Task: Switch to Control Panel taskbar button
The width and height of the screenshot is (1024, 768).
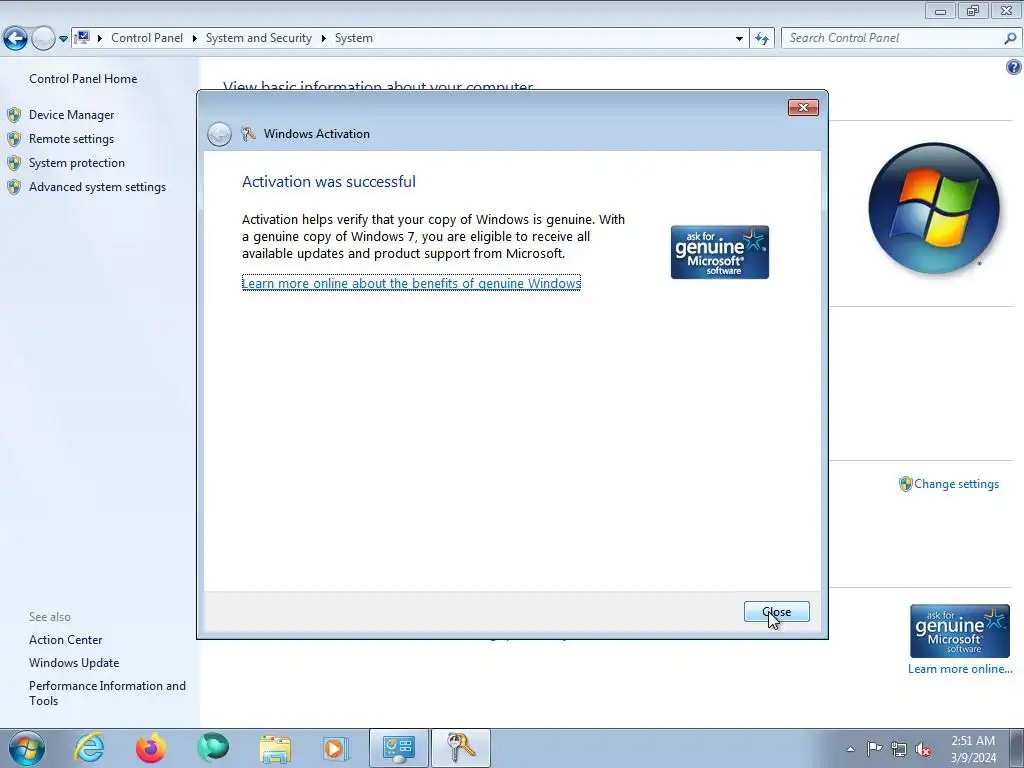Action: (x=399, y=748)
